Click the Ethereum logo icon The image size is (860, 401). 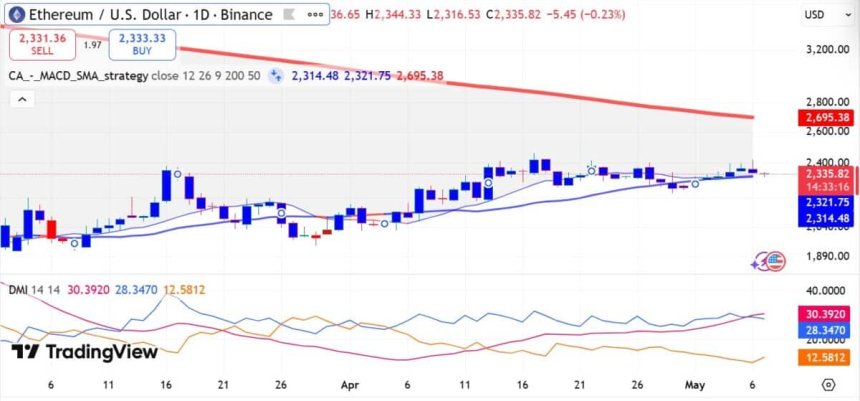tap(15, 14)
